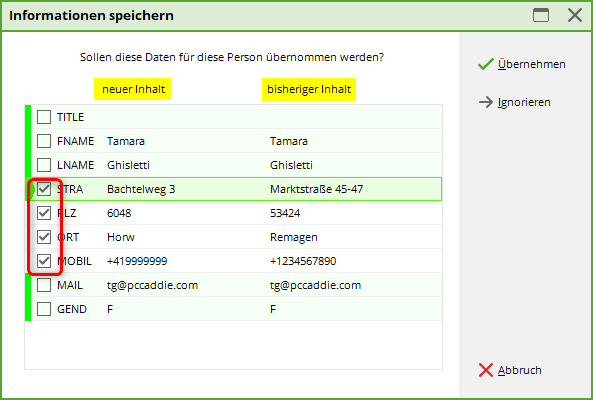Click the red X Abbruch icon

tap(486, 370)
